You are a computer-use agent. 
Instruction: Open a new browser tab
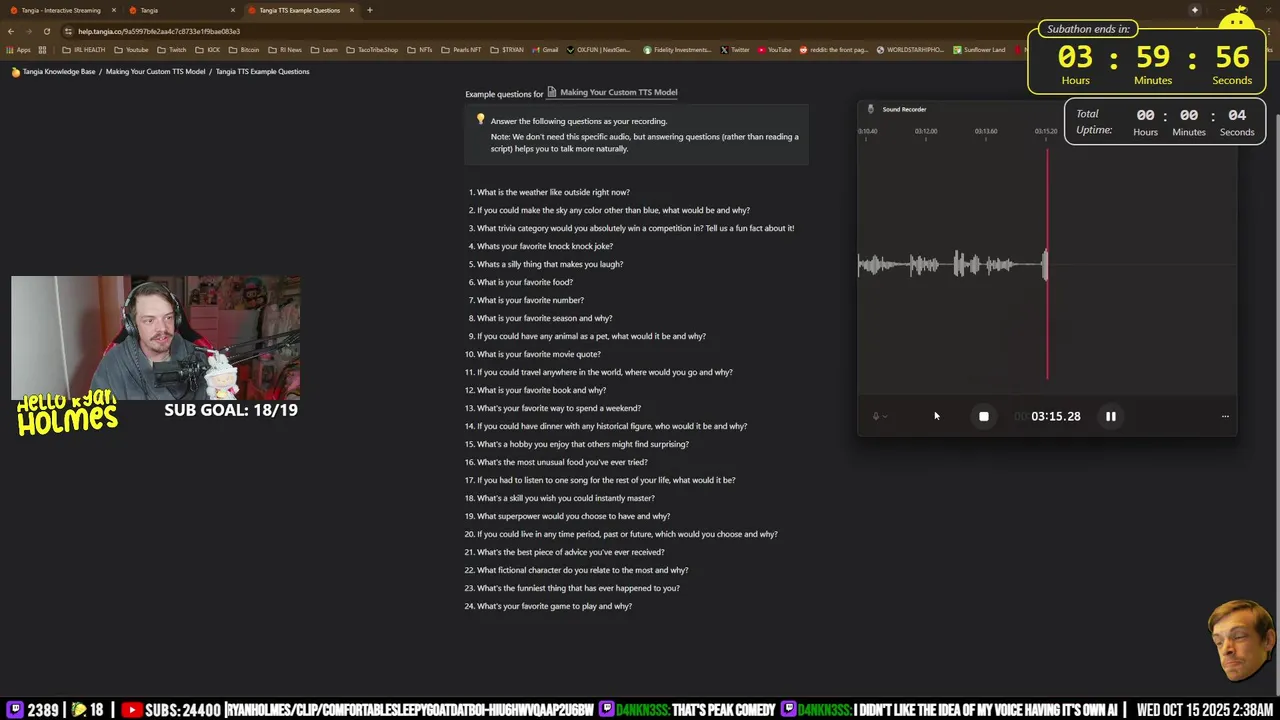[370, 10]
